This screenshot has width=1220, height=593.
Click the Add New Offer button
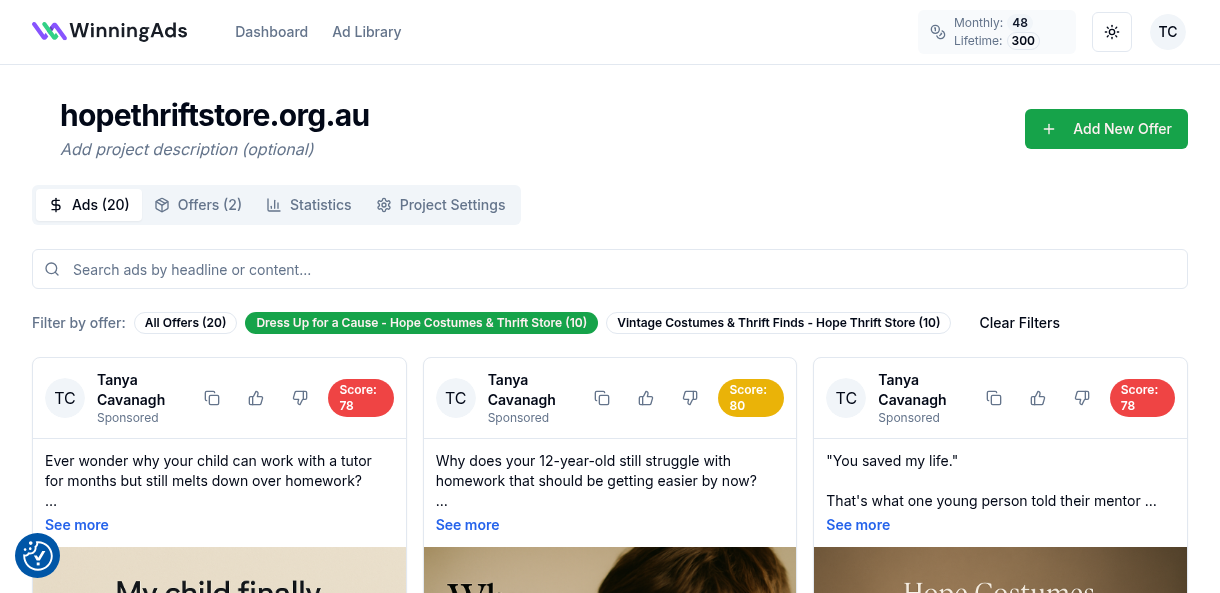tap(1106, 129)
